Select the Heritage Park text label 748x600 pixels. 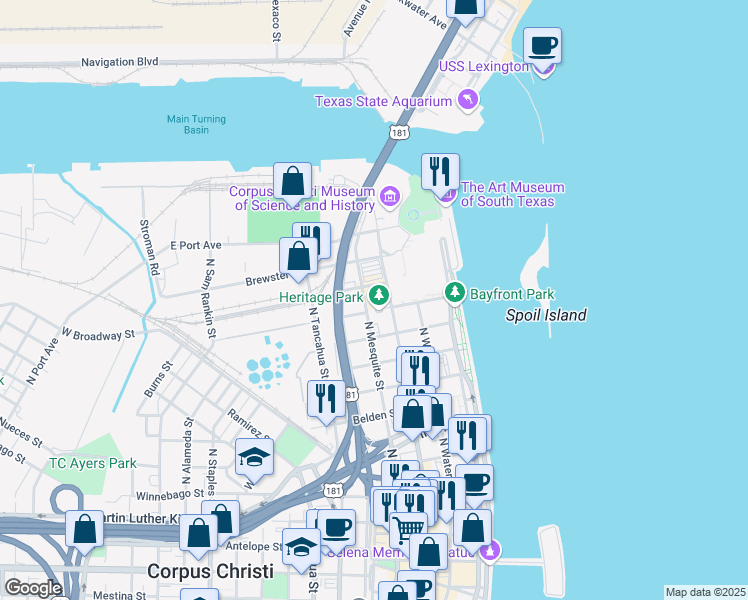pyautogui.click(x=322, y=298)
